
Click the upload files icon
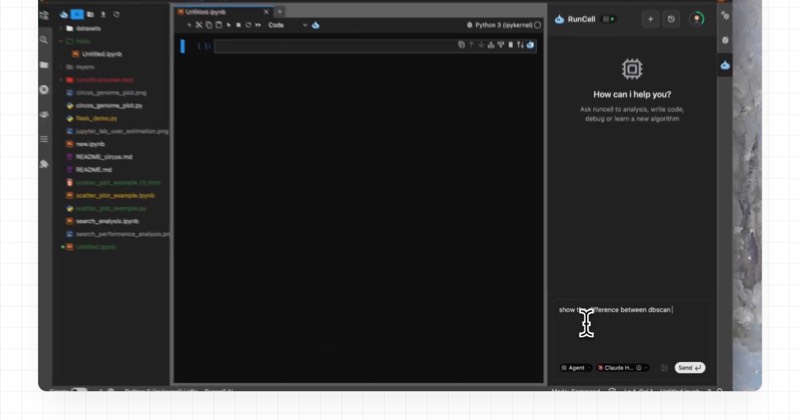pos(103,14)
